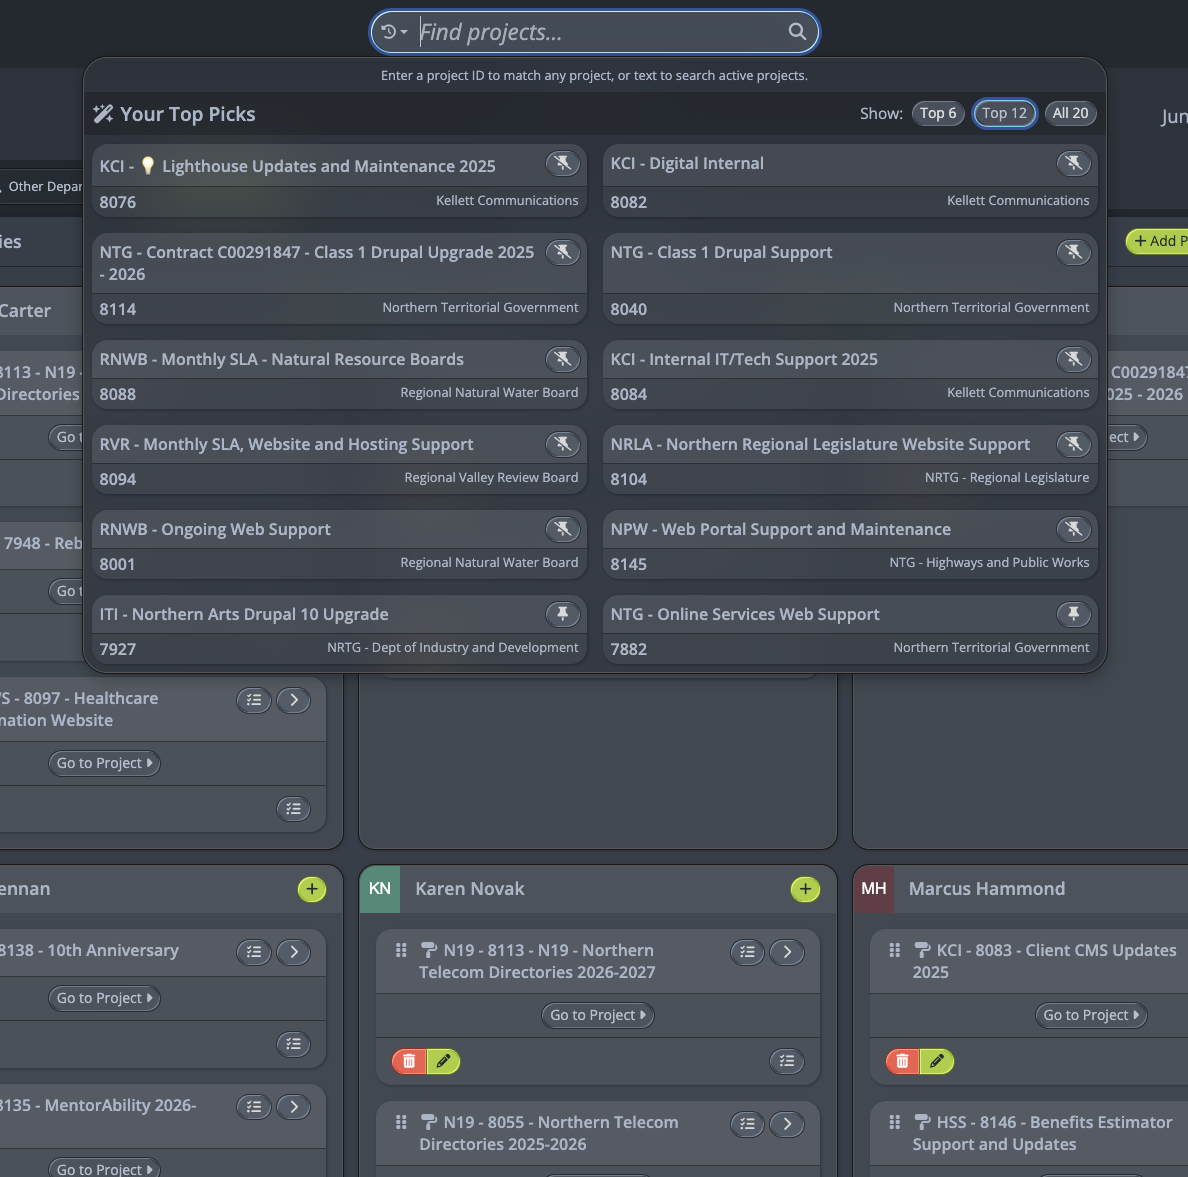
Task: Open task list for 8097 Healthcare card
Action: click(x=254, y=700)
